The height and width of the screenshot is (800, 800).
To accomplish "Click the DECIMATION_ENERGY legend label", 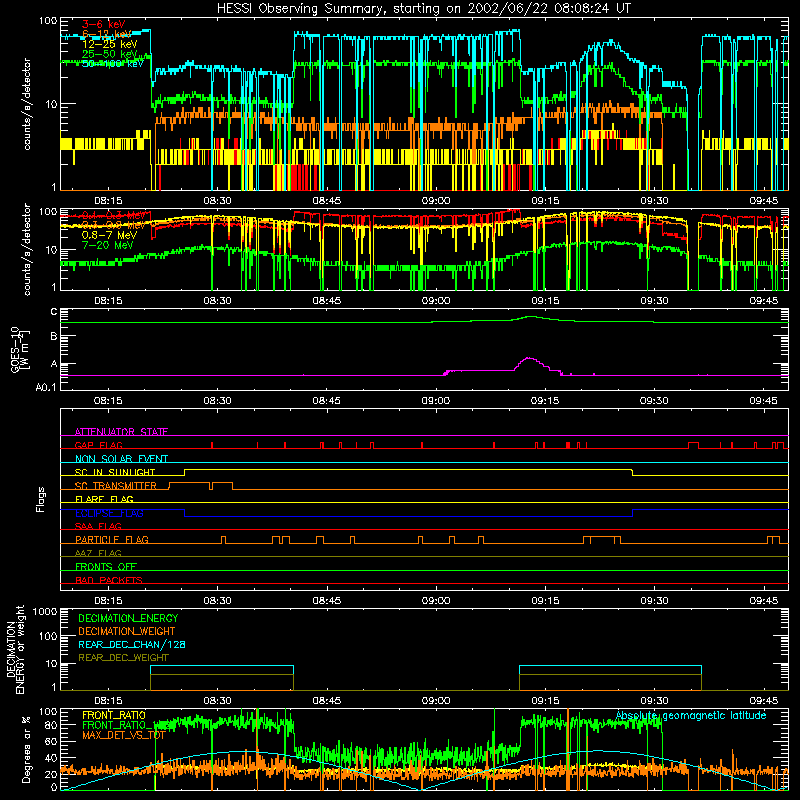I will coord(128,618).
